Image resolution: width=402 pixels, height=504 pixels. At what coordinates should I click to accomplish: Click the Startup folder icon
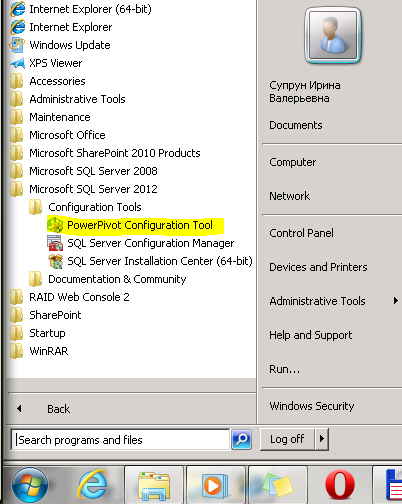(x=16, y=333)
